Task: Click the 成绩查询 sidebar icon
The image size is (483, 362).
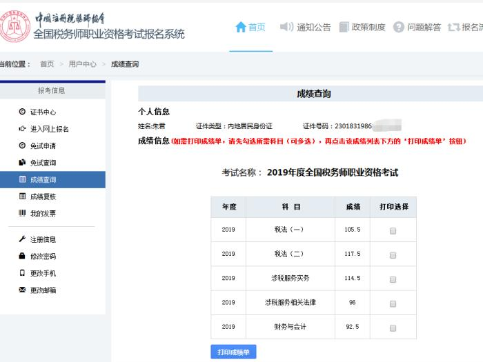Action: tap(22, 179)
